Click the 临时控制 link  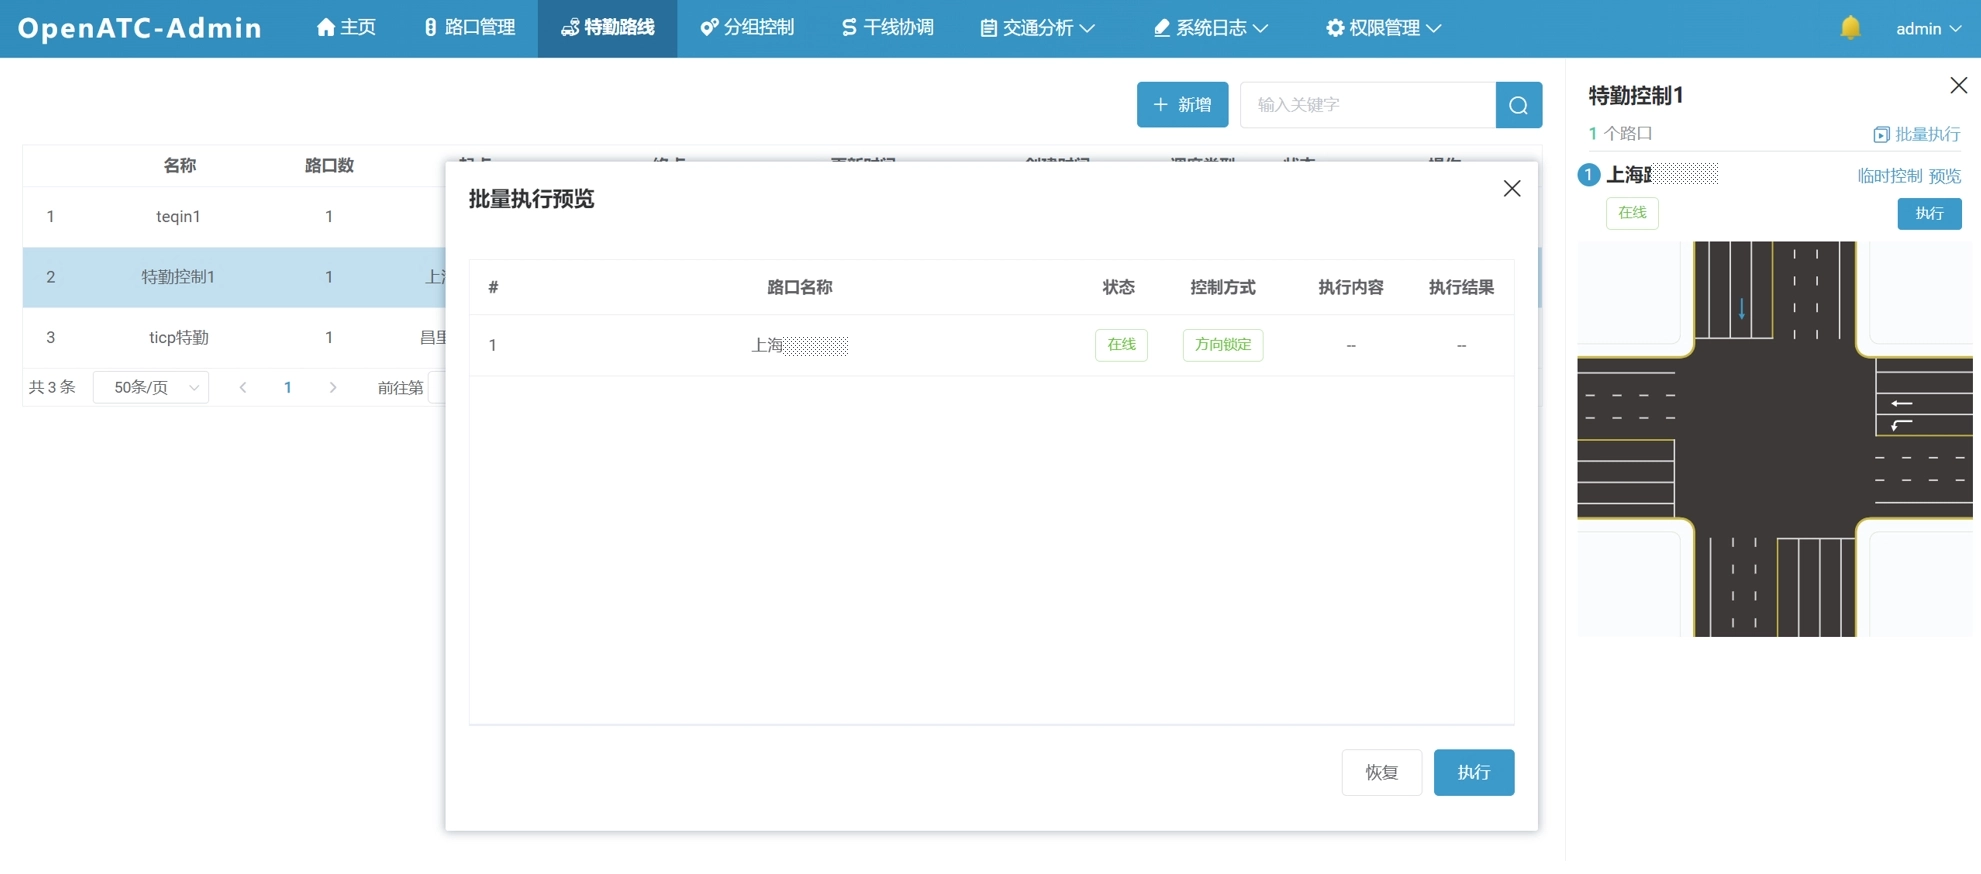point(1889,176)
